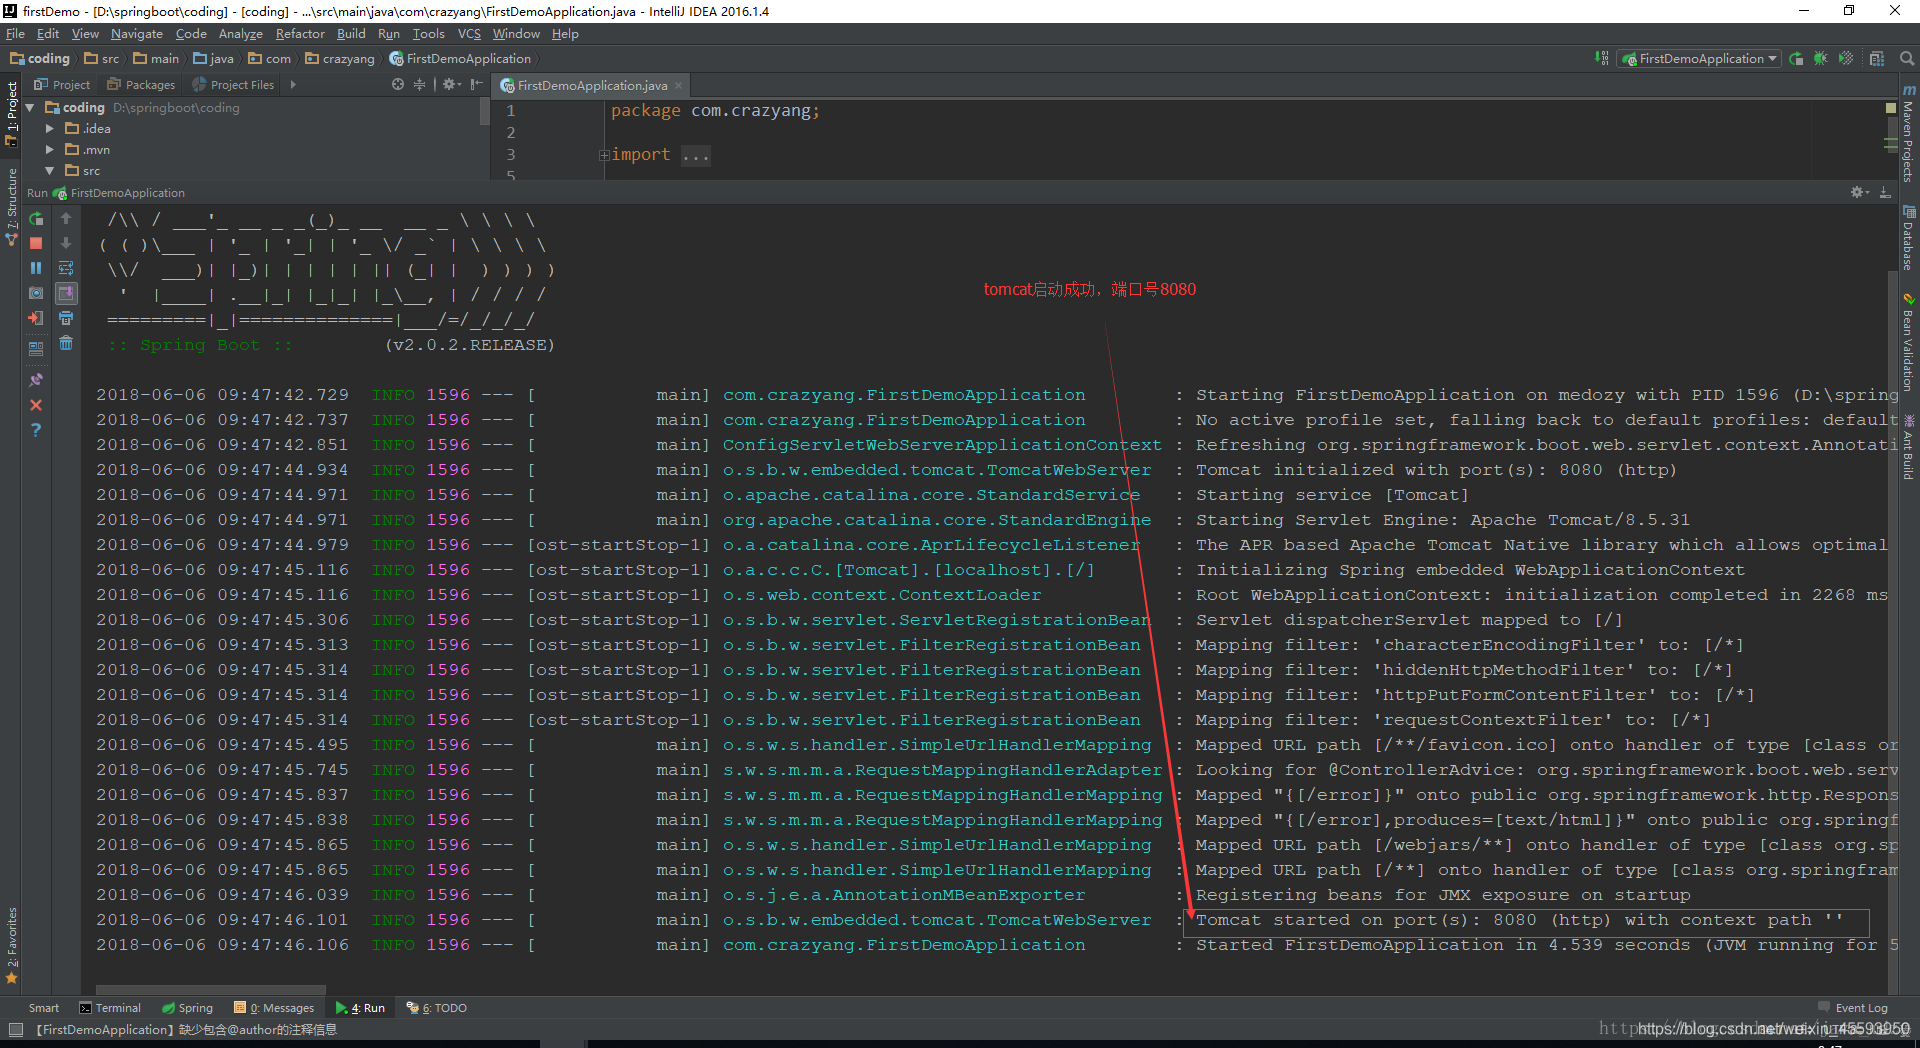Open the Run panel settings gear

1859,192
